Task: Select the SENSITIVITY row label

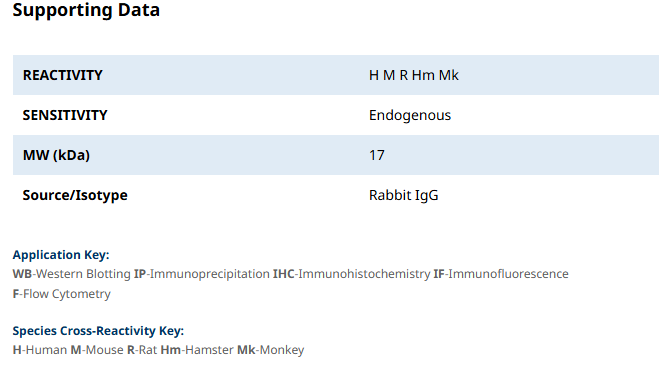Action: pyautogui.click(x=65, y=115)
